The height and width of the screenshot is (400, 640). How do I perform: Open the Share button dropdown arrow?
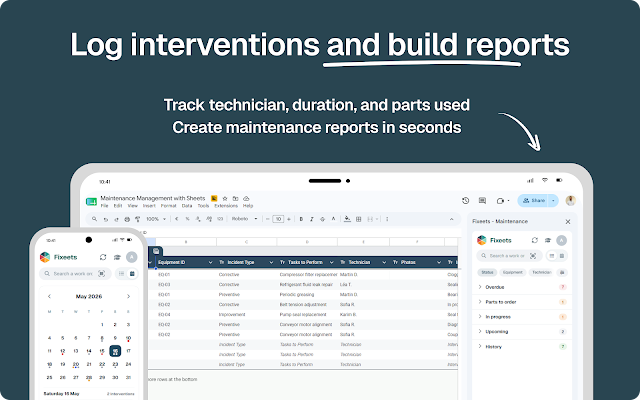[x=553, y=200]
